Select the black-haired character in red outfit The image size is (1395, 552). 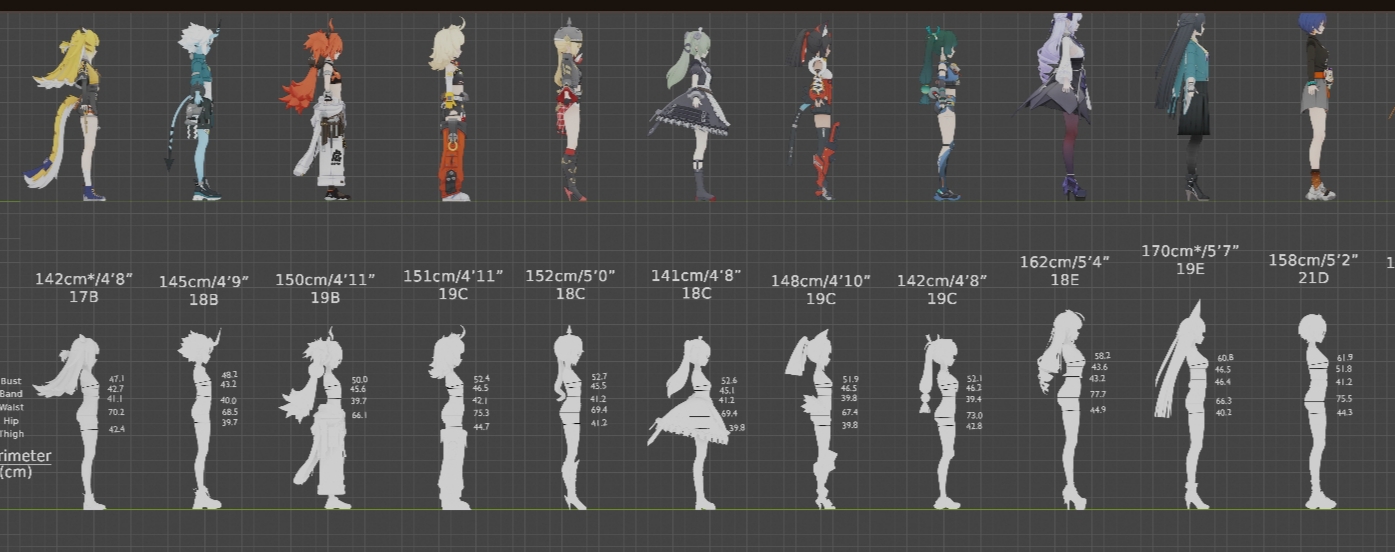pyautogui.click(x=817, y=112)
